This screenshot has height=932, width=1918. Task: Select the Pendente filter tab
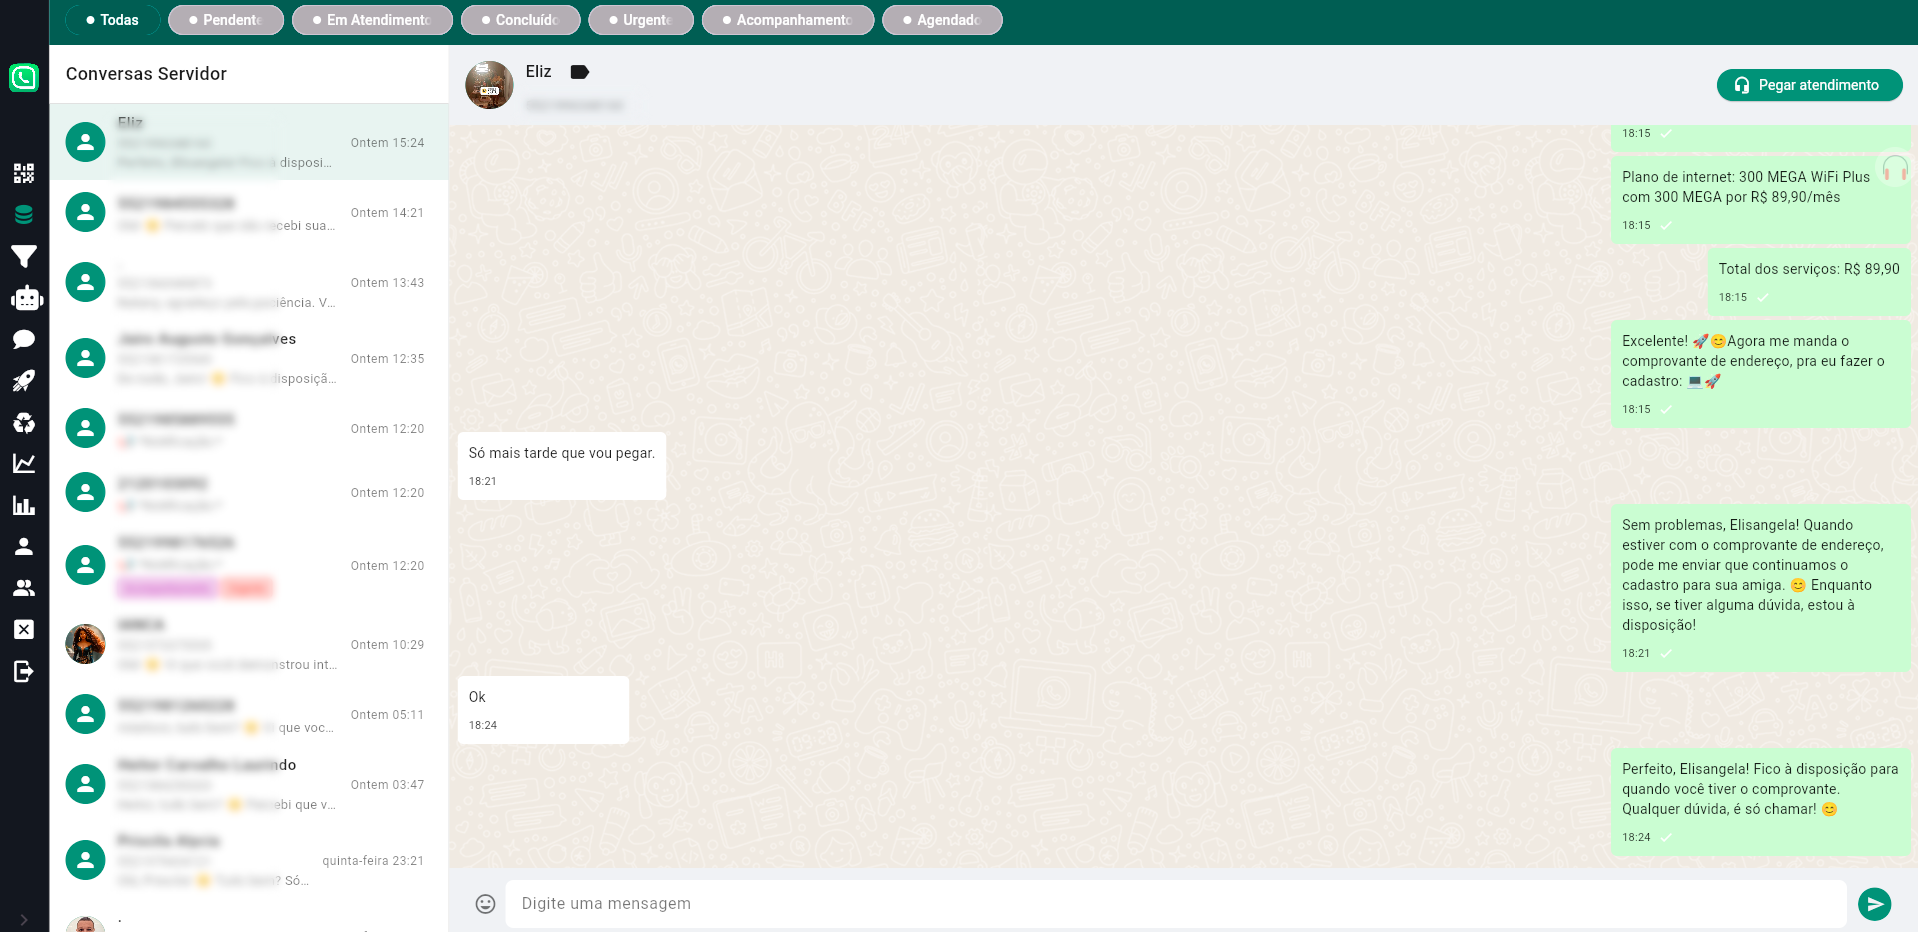pos(226,20)
